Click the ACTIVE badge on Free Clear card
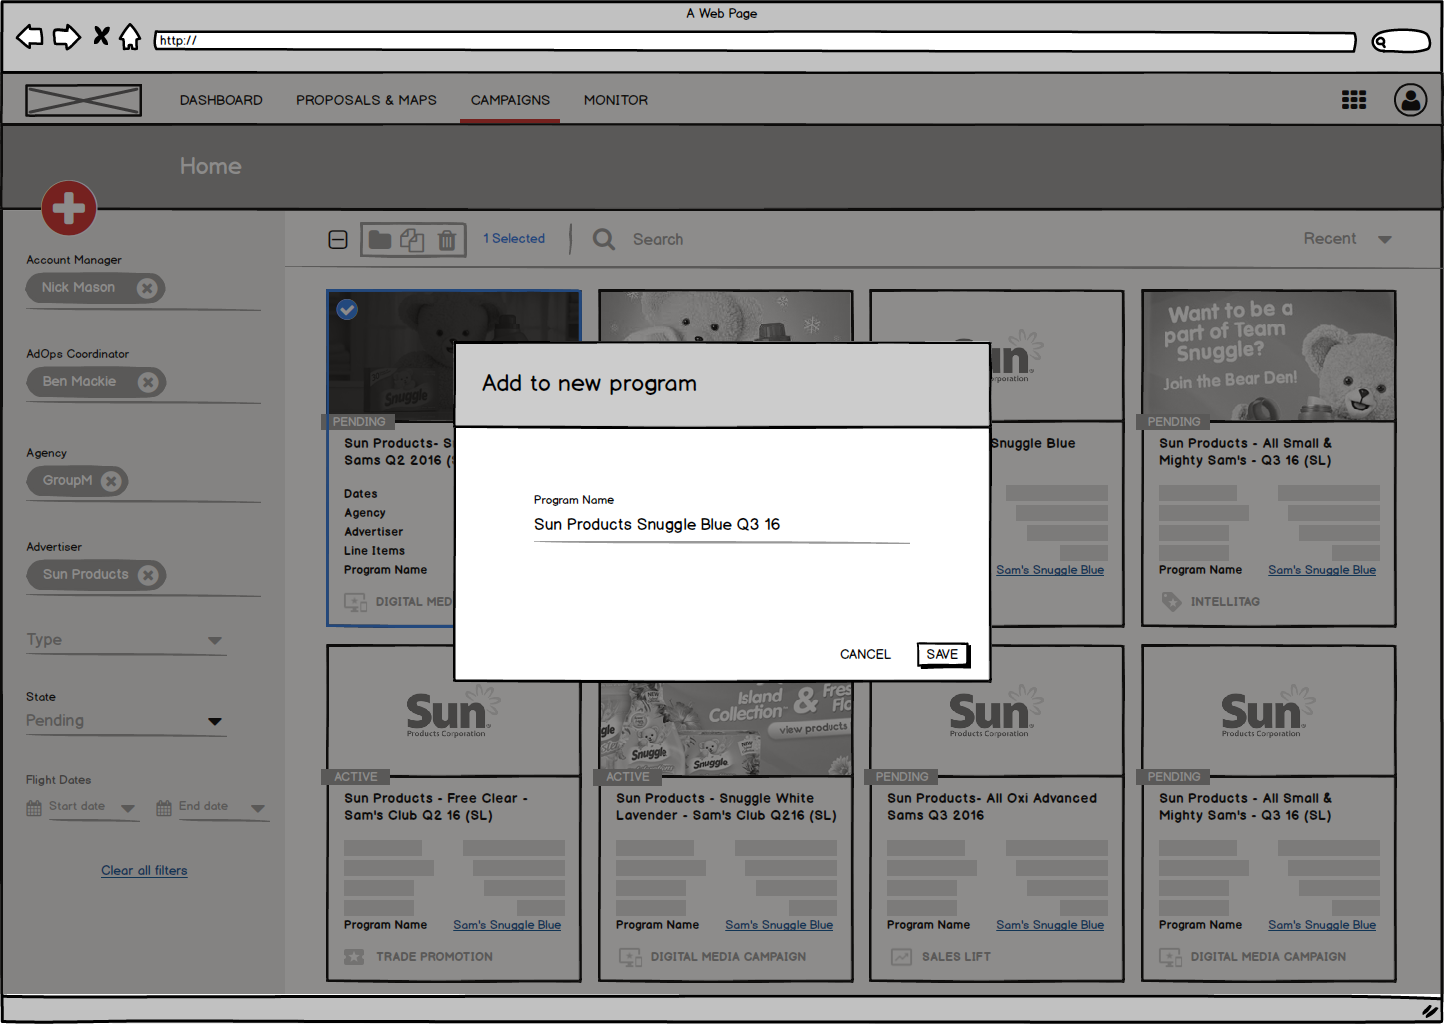1444x1024 pixels. [356, 777]
